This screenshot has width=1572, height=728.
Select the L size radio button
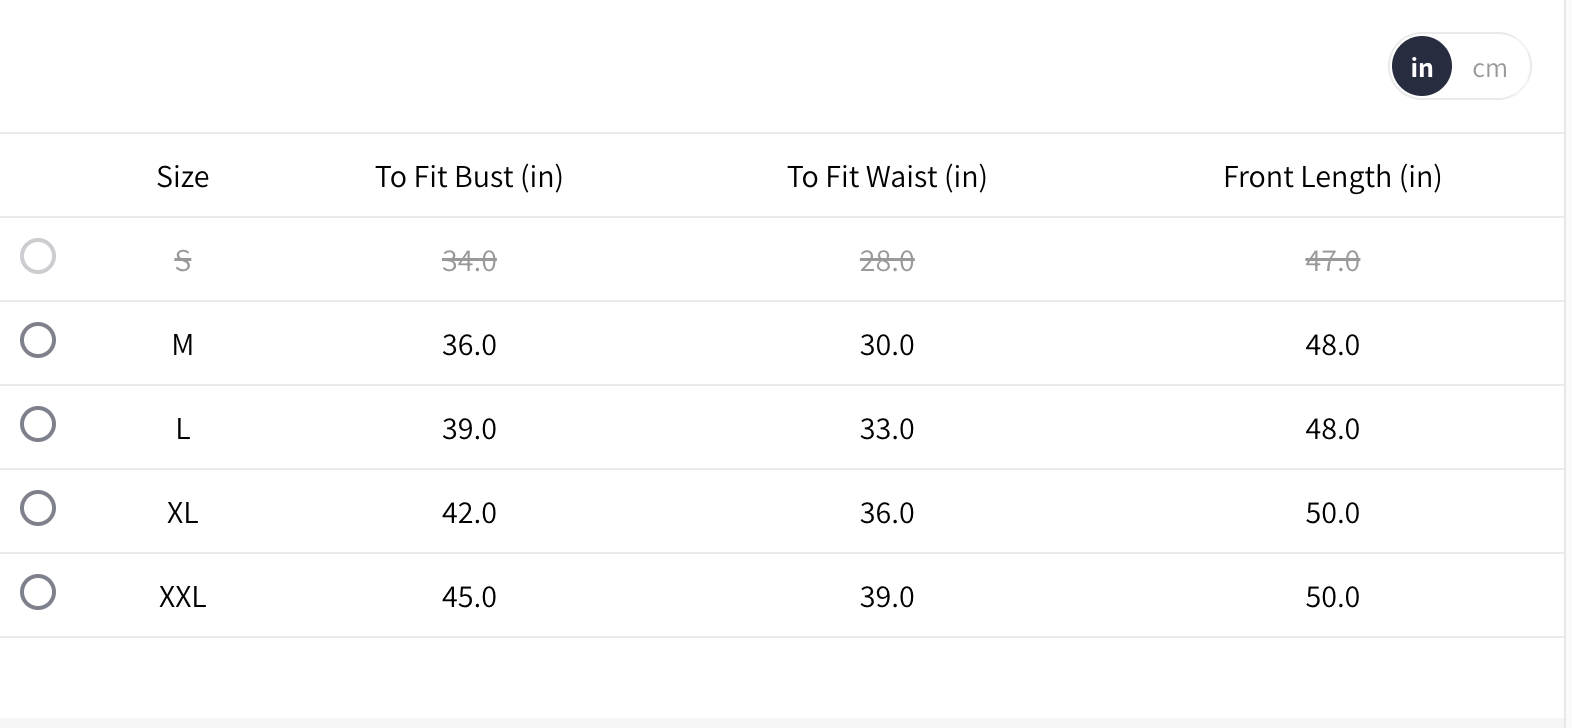38,424
